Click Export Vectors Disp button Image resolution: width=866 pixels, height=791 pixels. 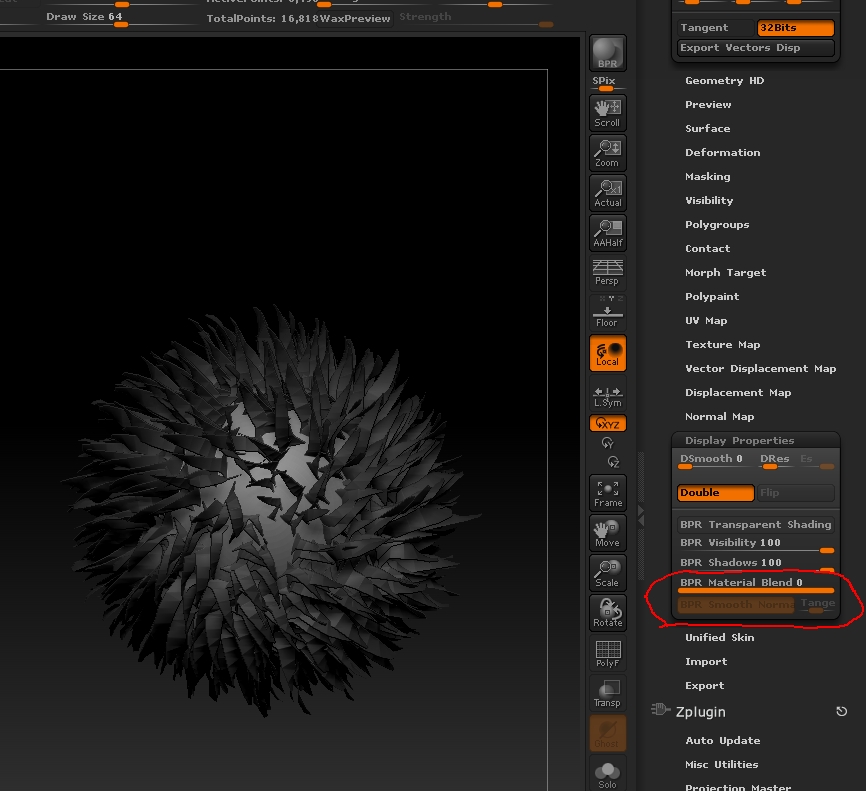click(756, 48)
